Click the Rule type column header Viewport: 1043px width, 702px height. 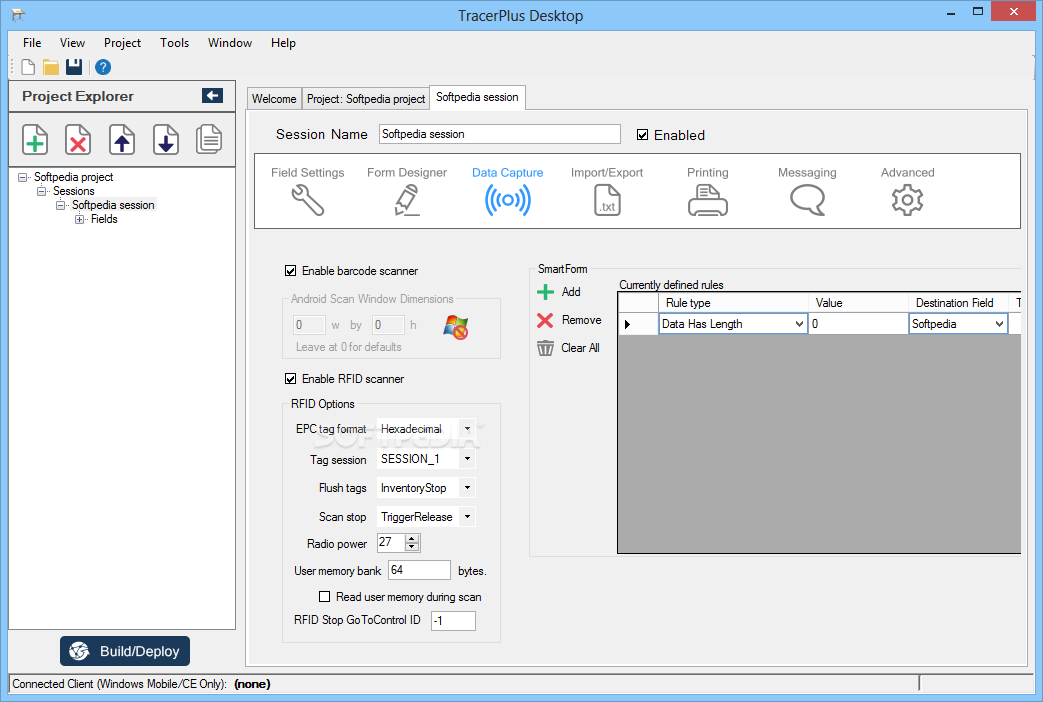(733, 303)
